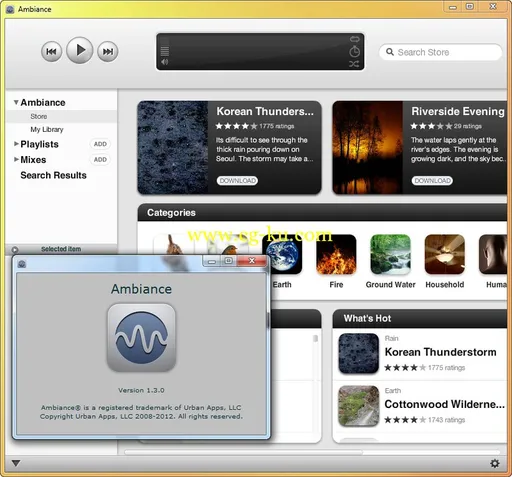Open the Earth category icon
Image resolution: width=512 pixels, height=477 pixels.
(x=282, y=254)
